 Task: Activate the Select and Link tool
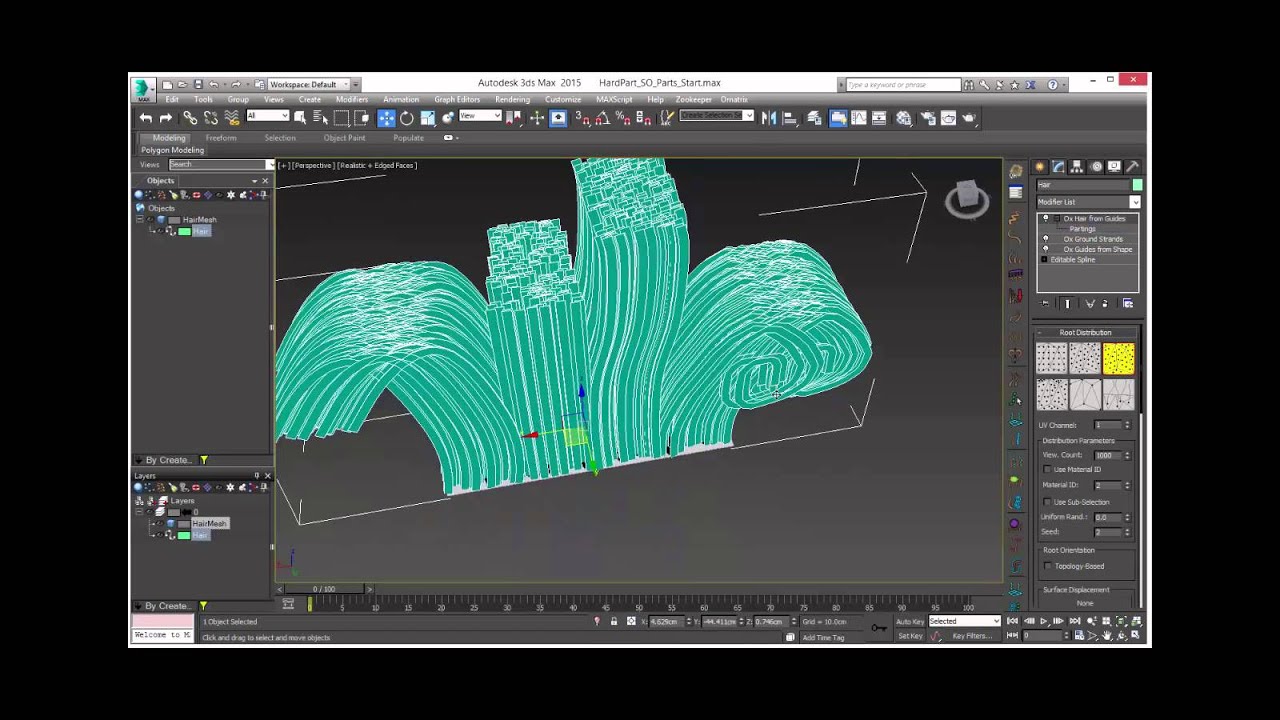pyautogui.click(x=190, y=118)
